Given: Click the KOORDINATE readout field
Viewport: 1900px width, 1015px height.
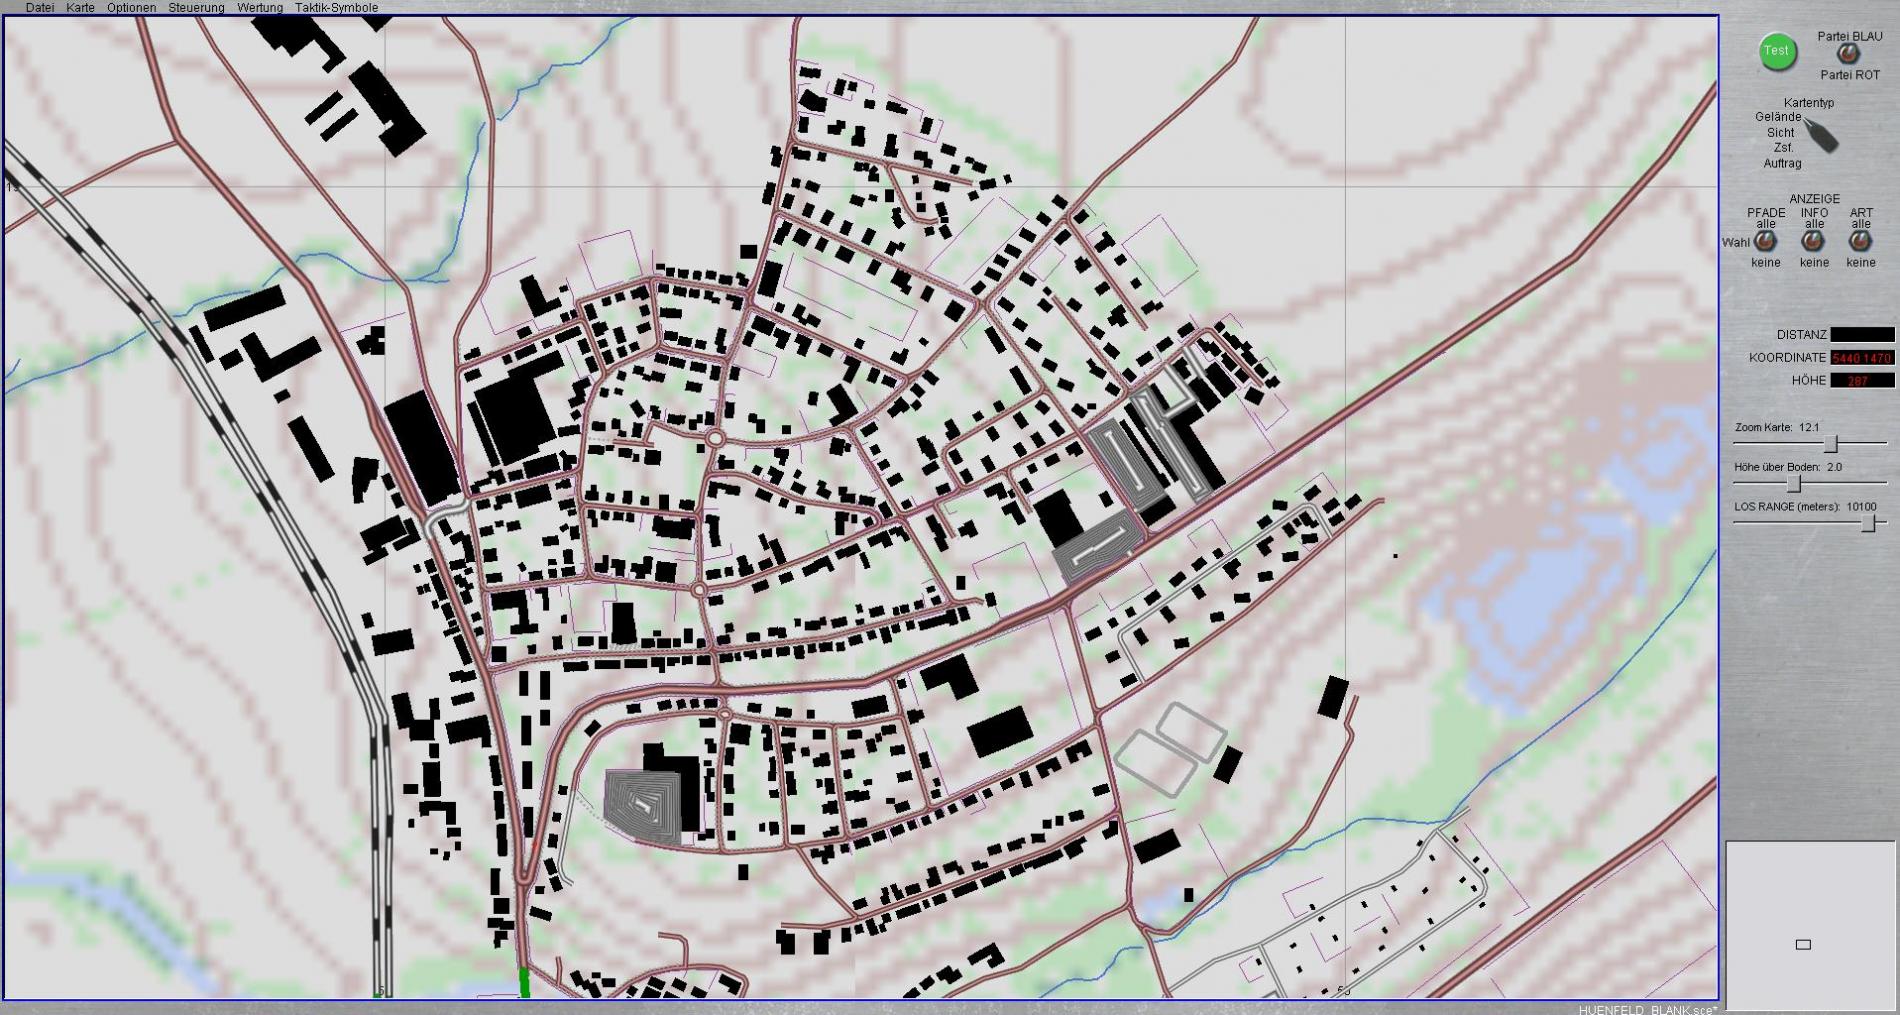Looking at the screenshot, I should 1862,358.
